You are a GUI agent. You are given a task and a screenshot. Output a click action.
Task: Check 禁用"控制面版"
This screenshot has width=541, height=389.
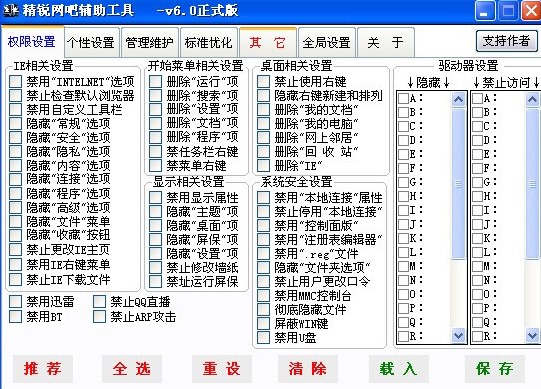pos(264,225)
